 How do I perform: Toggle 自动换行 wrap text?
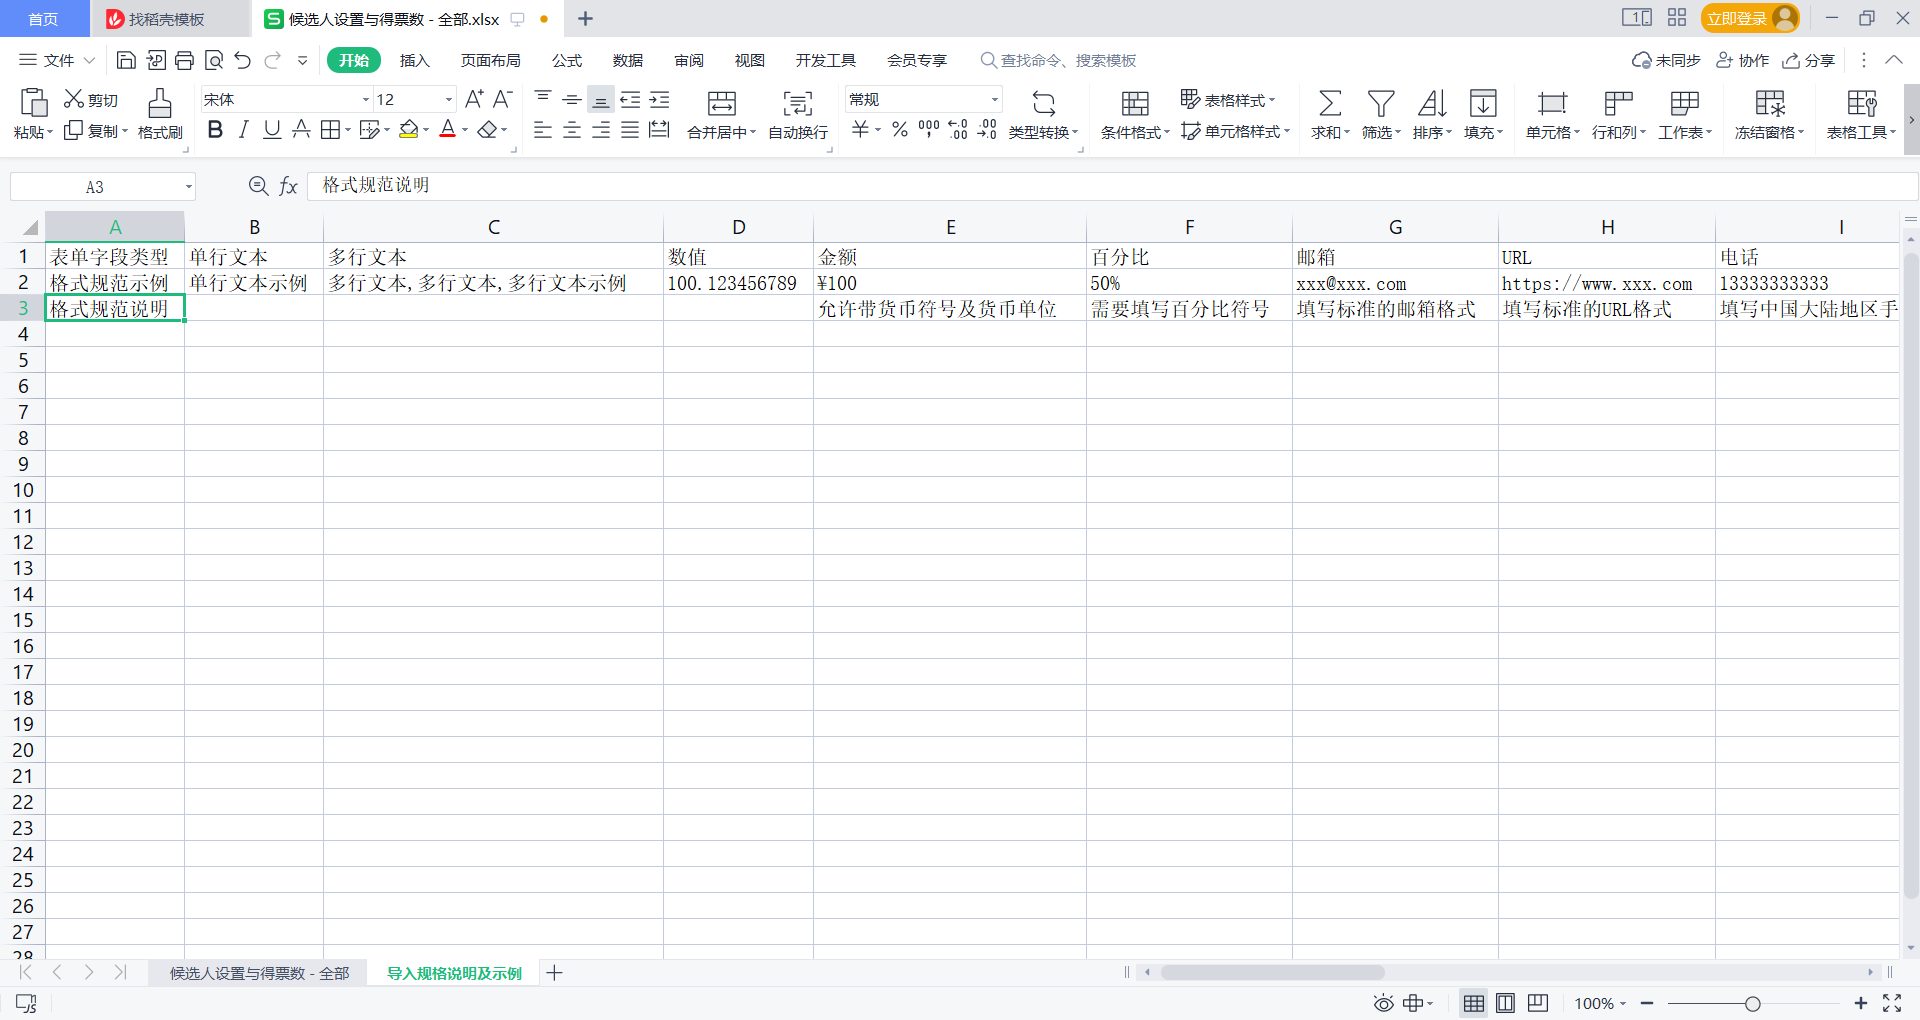[x=798, y=114]
